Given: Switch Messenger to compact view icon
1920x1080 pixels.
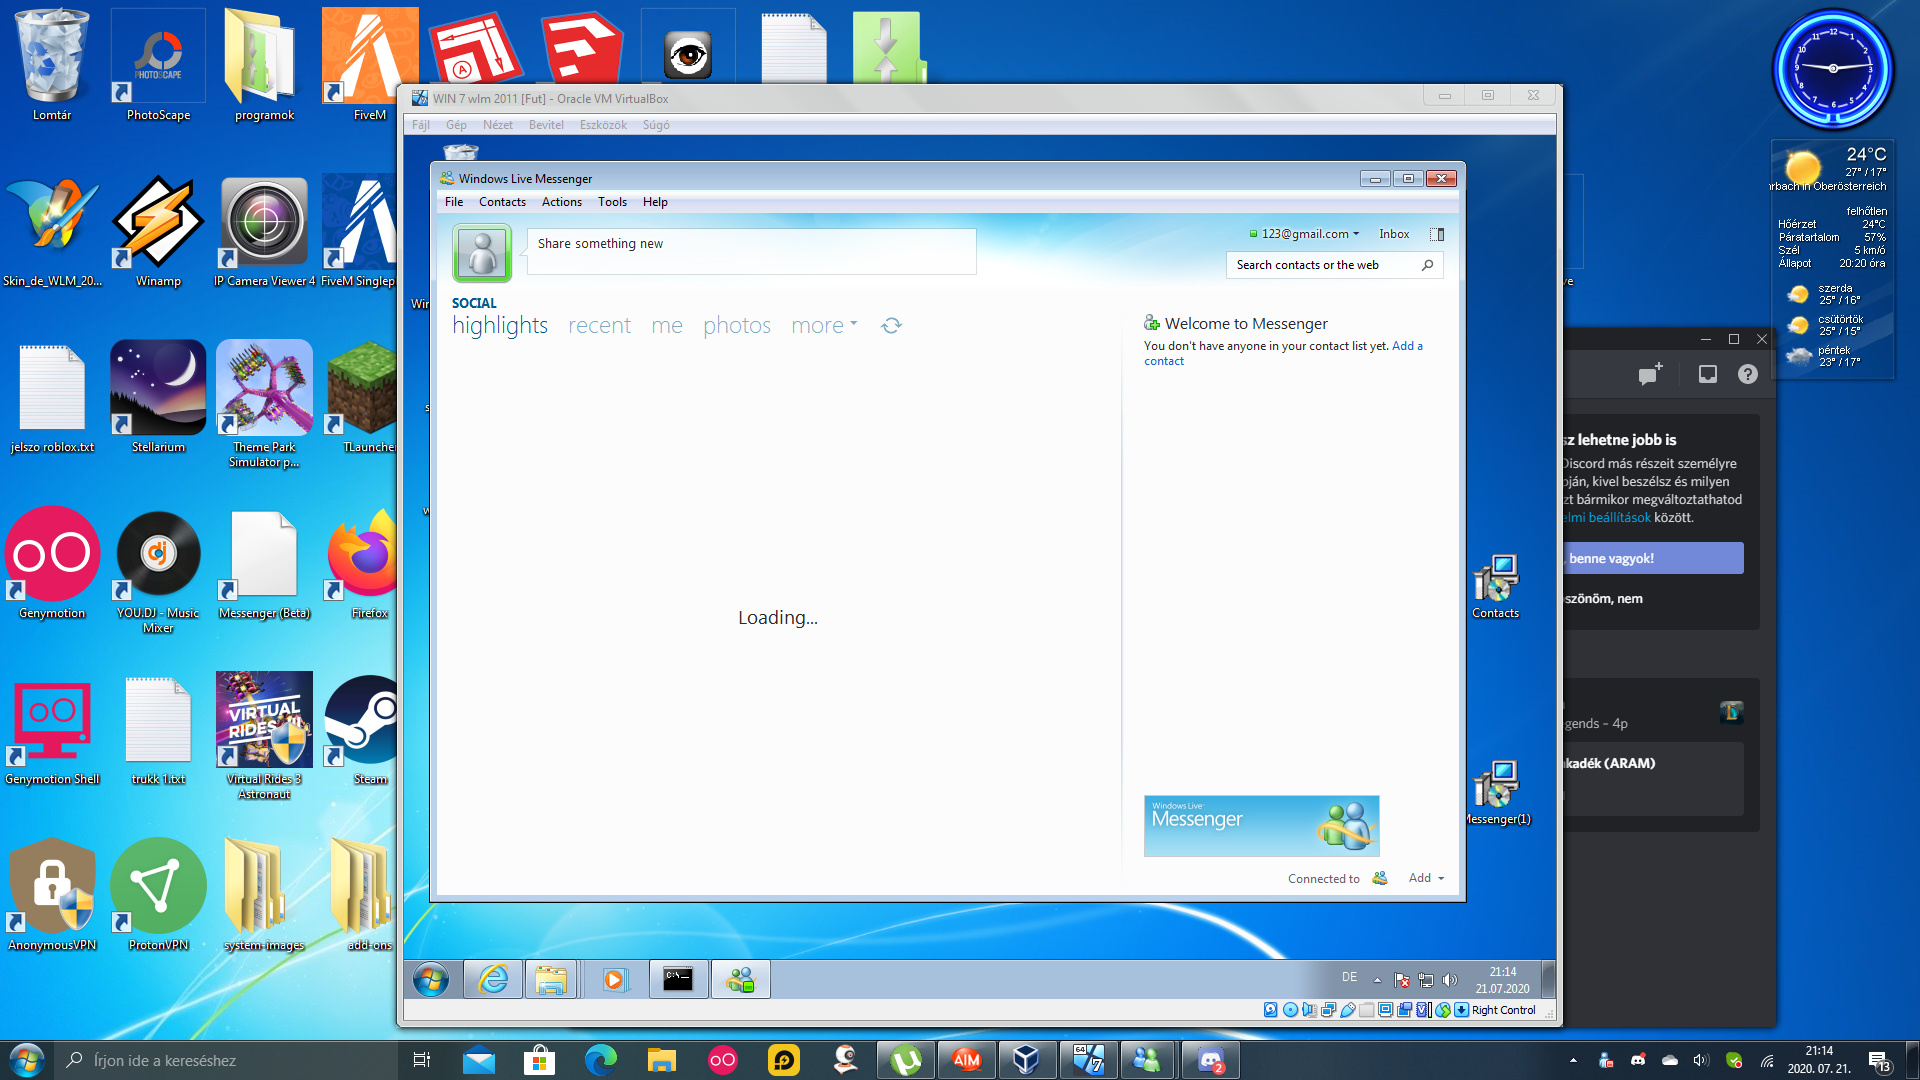Looking at the screenshot, I should pyautogui.click(x=1437, y=234).
